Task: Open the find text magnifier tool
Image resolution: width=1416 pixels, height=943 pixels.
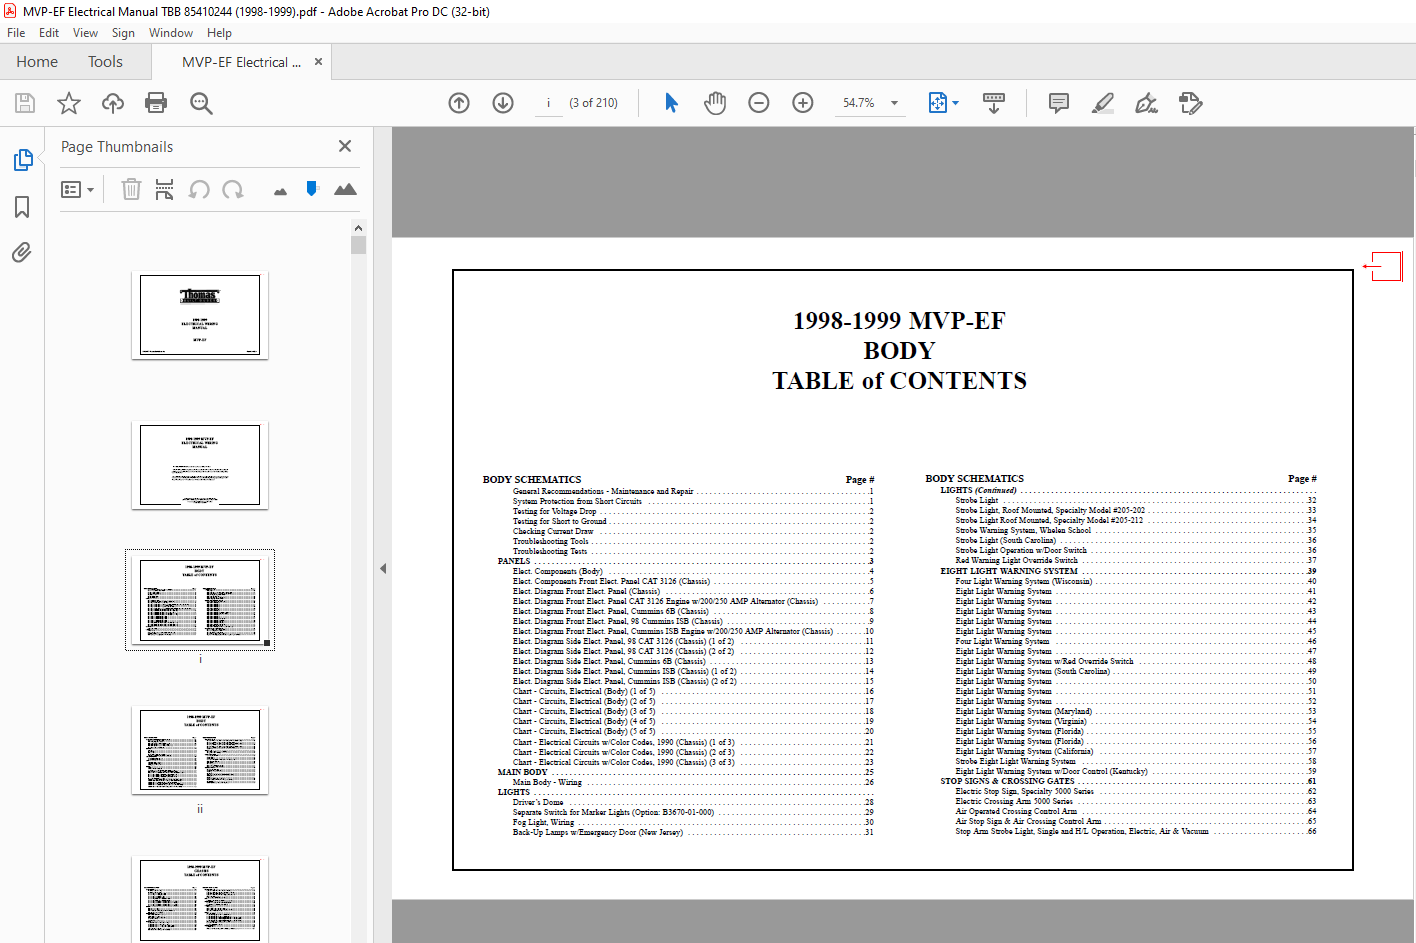Action: pyautogui.click(x=201, y=103)
